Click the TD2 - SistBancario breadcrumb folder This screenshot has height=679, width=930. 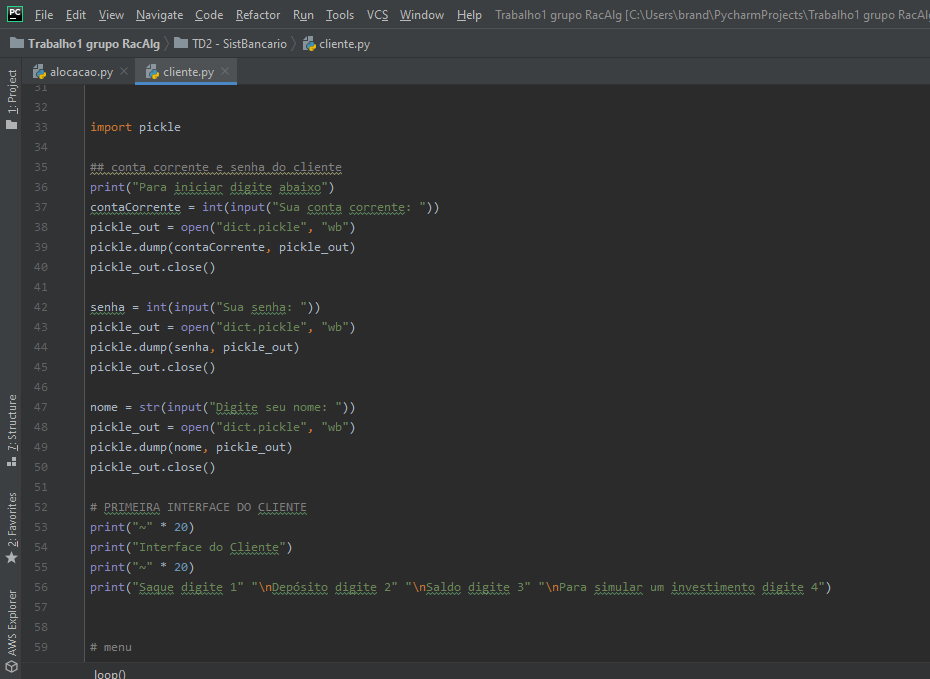tap(231, 44)
